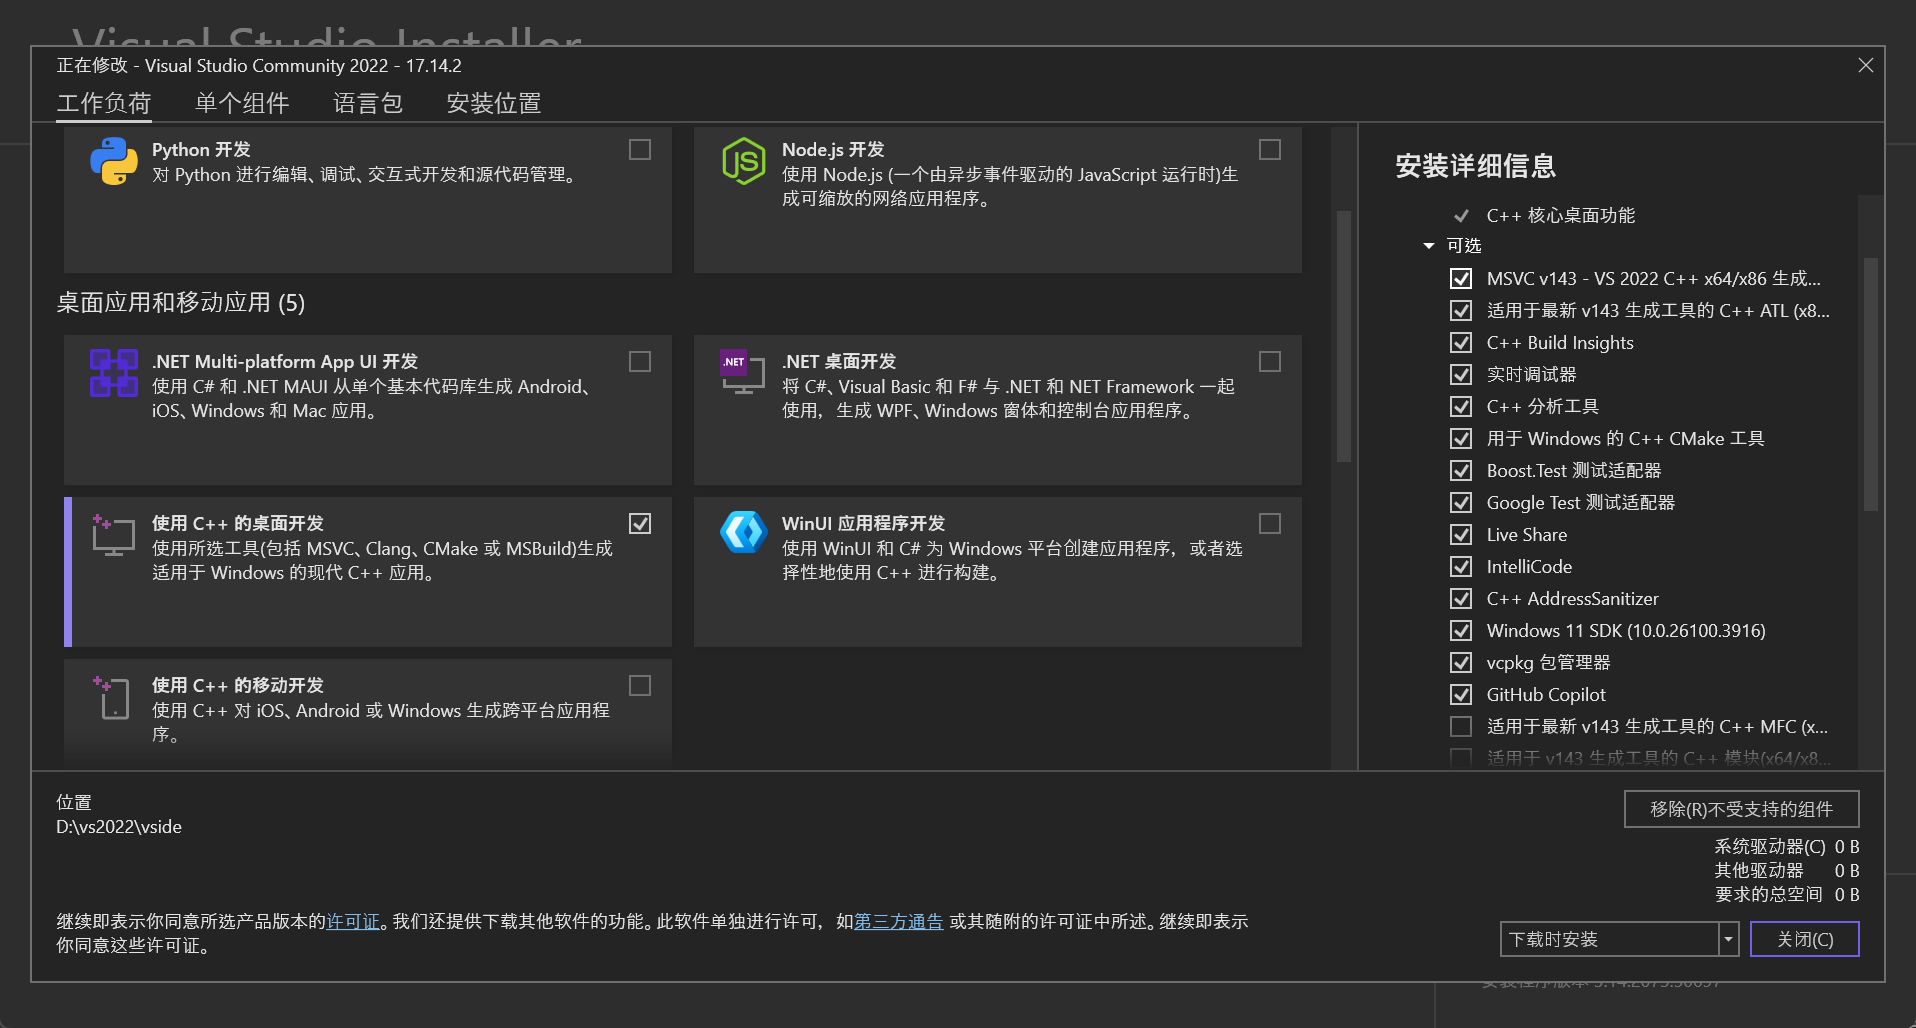Viewport: 1916px width, 1028px height.
Task: Uncheck the 使用 C++ 的桌面开发 workload
Action: click(x=640, y=524)
